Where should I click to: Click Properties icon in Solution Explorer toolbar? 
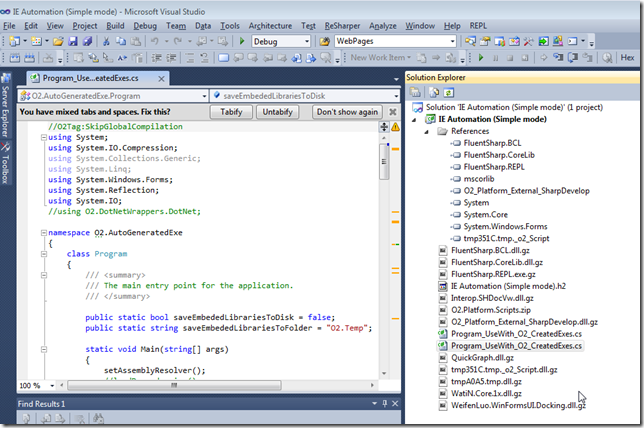(x=413, y=92)
